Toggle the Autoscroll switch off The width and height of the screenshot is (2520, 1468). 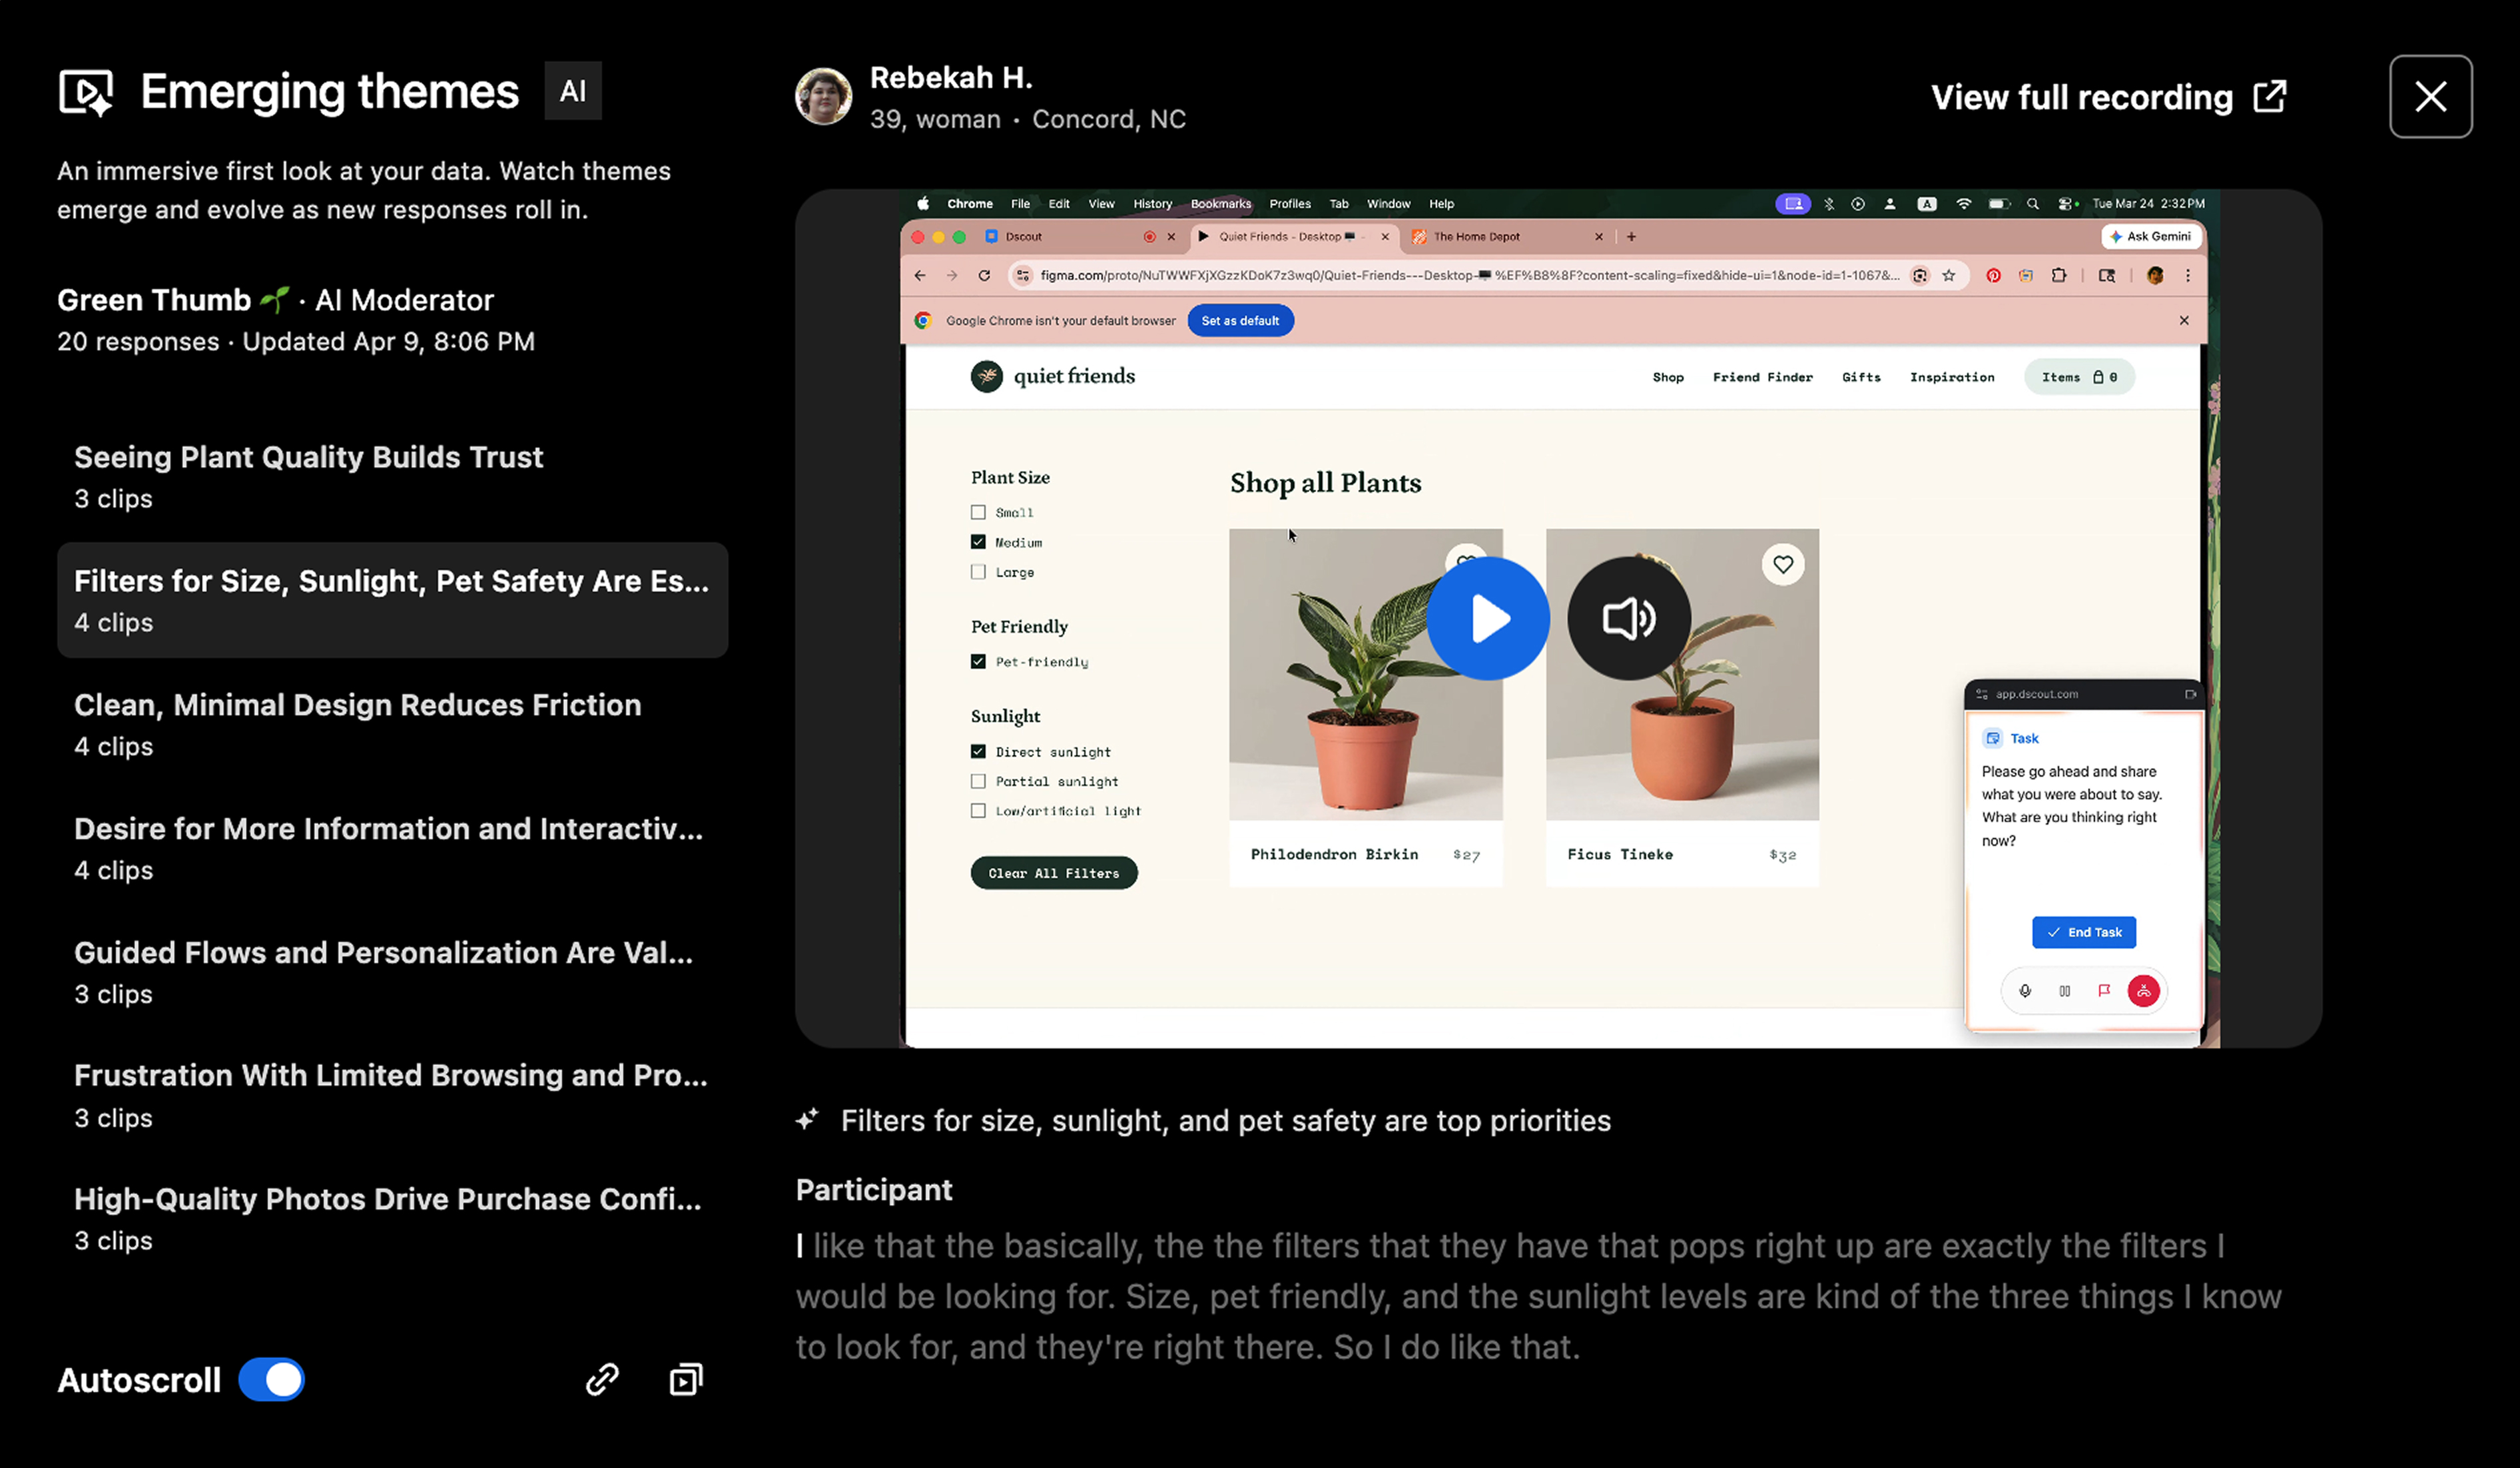tap(272, 1379)
